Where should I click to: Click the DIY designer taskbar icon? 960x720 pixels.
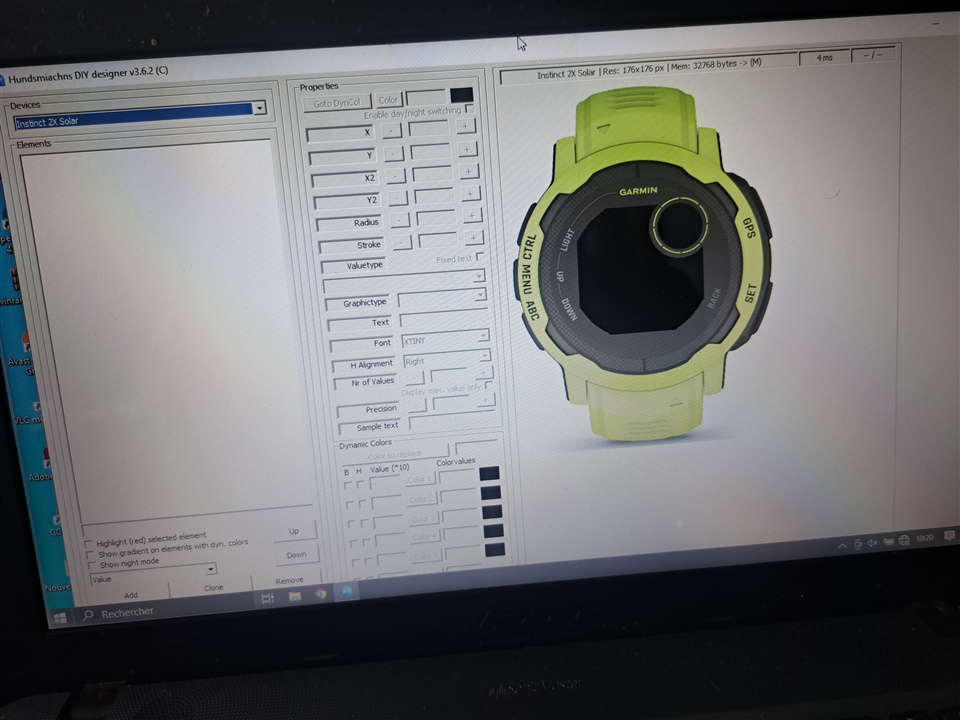(346, 592)
